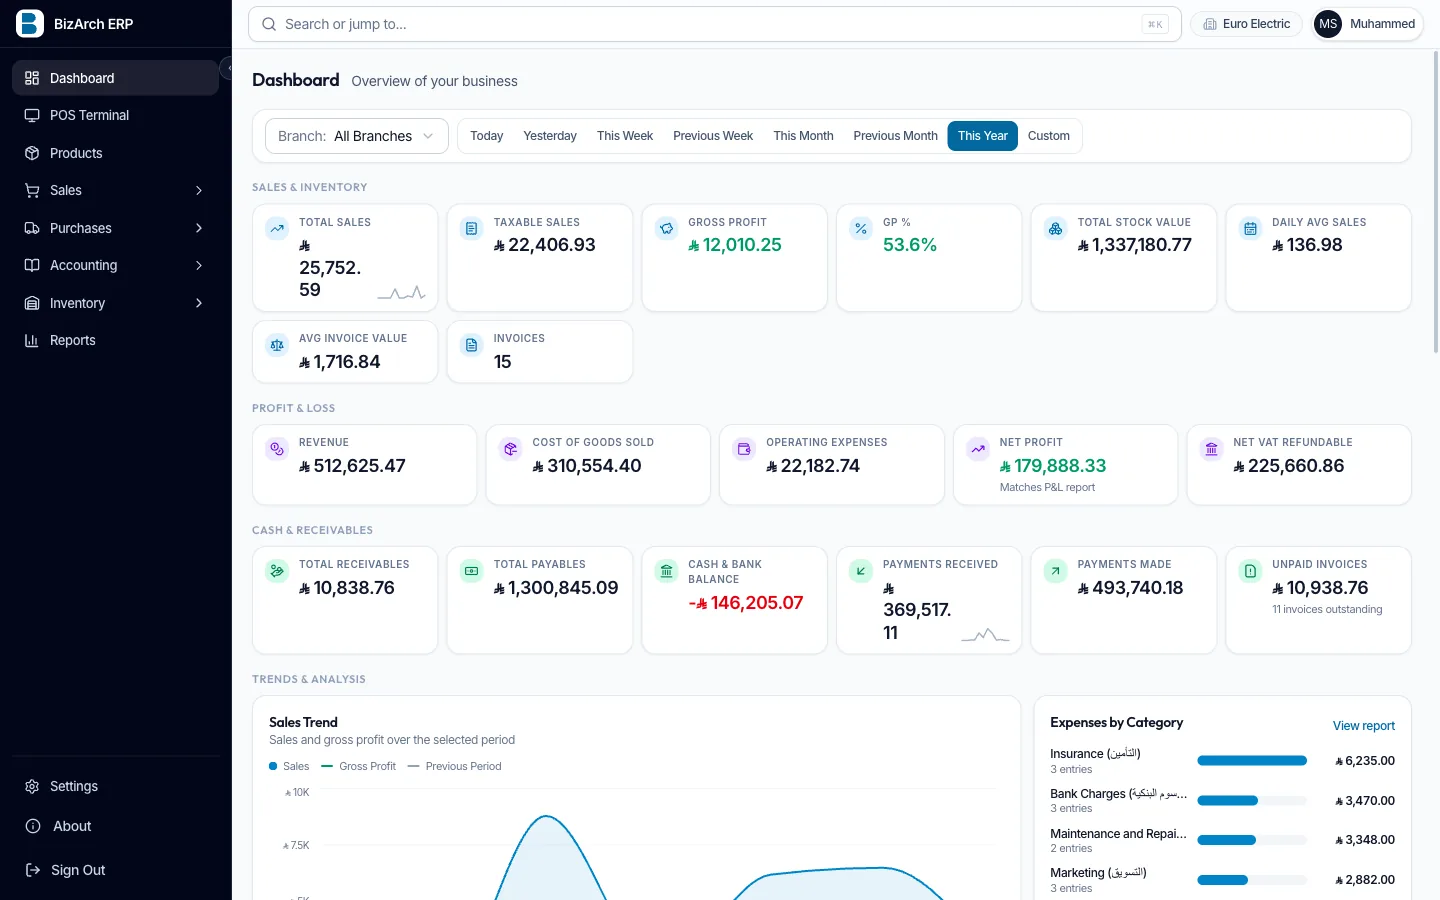Toggle the Previous Period legend series

455,766
